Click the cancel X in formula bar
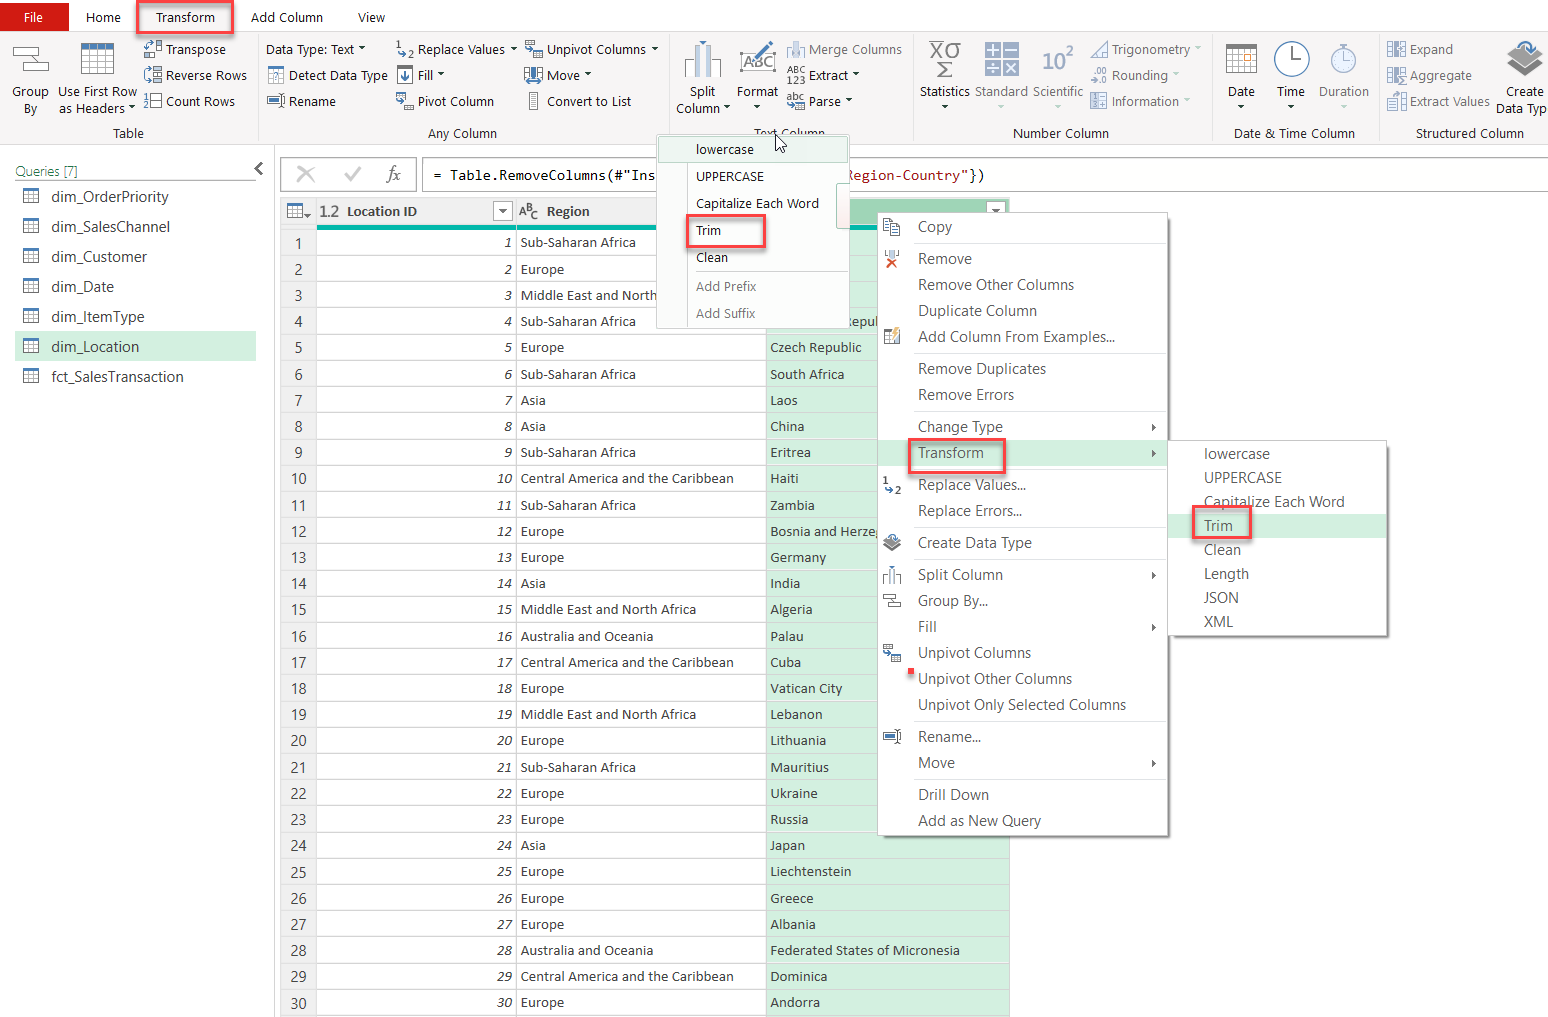This screenshot has height=1017, width=1548. 306,174
